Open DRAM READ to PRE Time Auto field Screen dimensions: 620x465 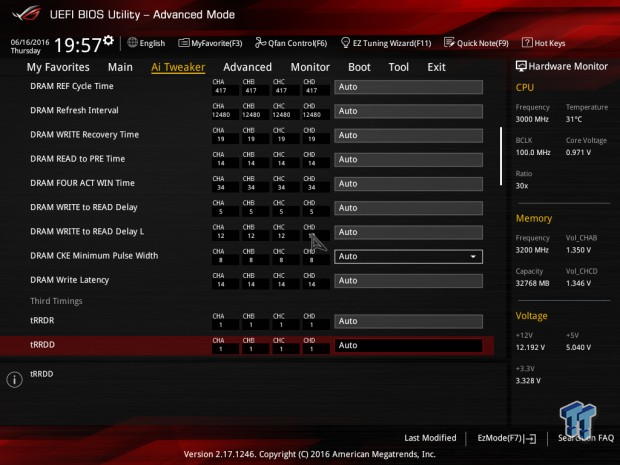point(408,160)
